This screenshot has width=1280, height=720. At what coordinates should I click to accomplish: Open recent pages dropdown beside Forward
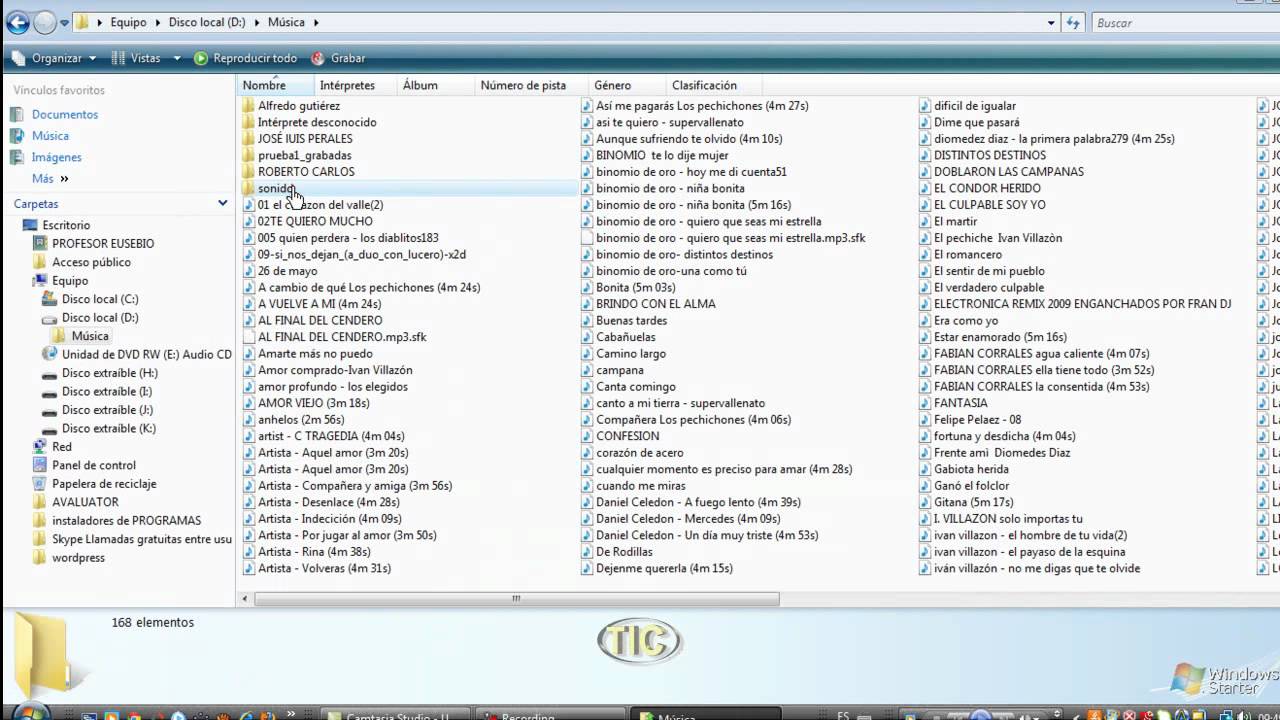(x=66, y=22)
